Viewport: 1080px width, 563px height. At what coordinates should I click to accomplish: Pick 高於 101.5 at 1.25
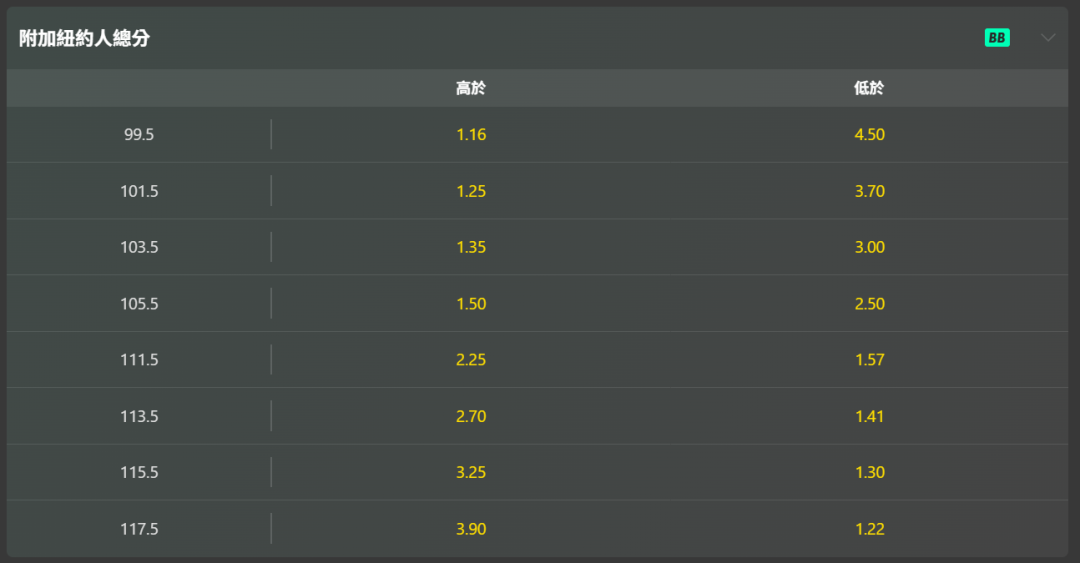coord(471,191)
